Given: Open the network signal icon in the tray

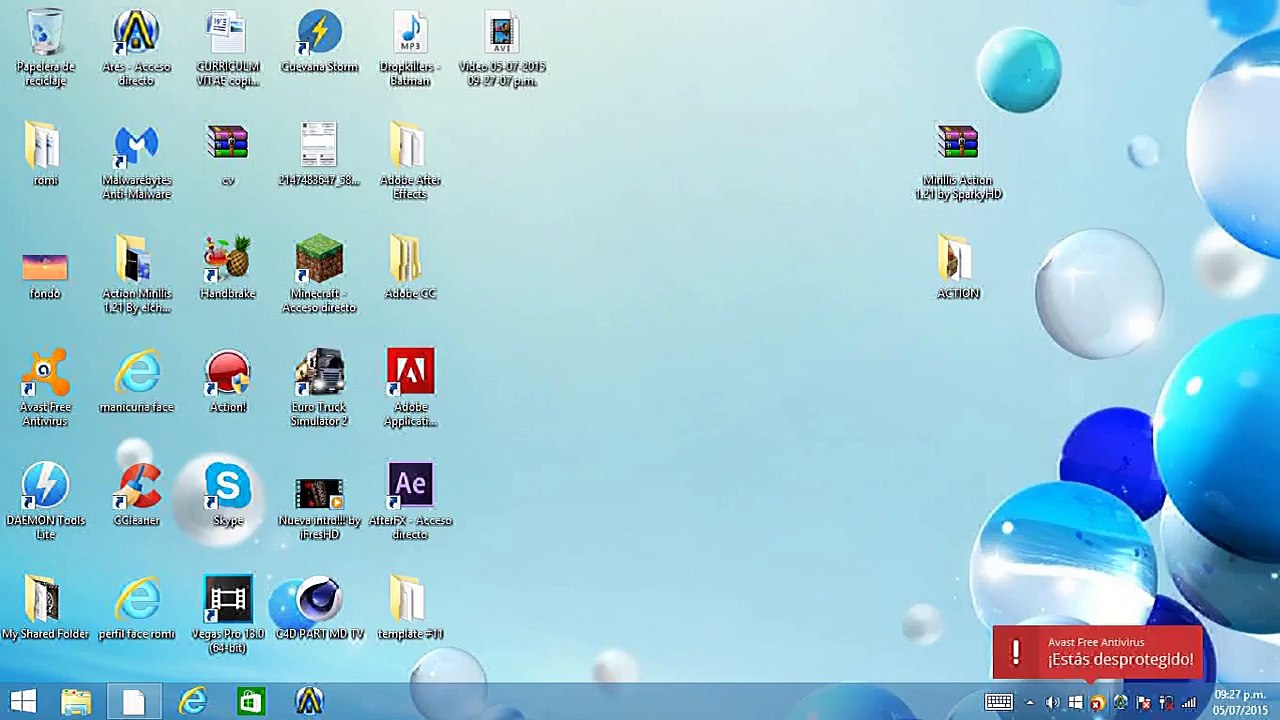Looking at the screenshot, I should click(x=1190, y=703).
